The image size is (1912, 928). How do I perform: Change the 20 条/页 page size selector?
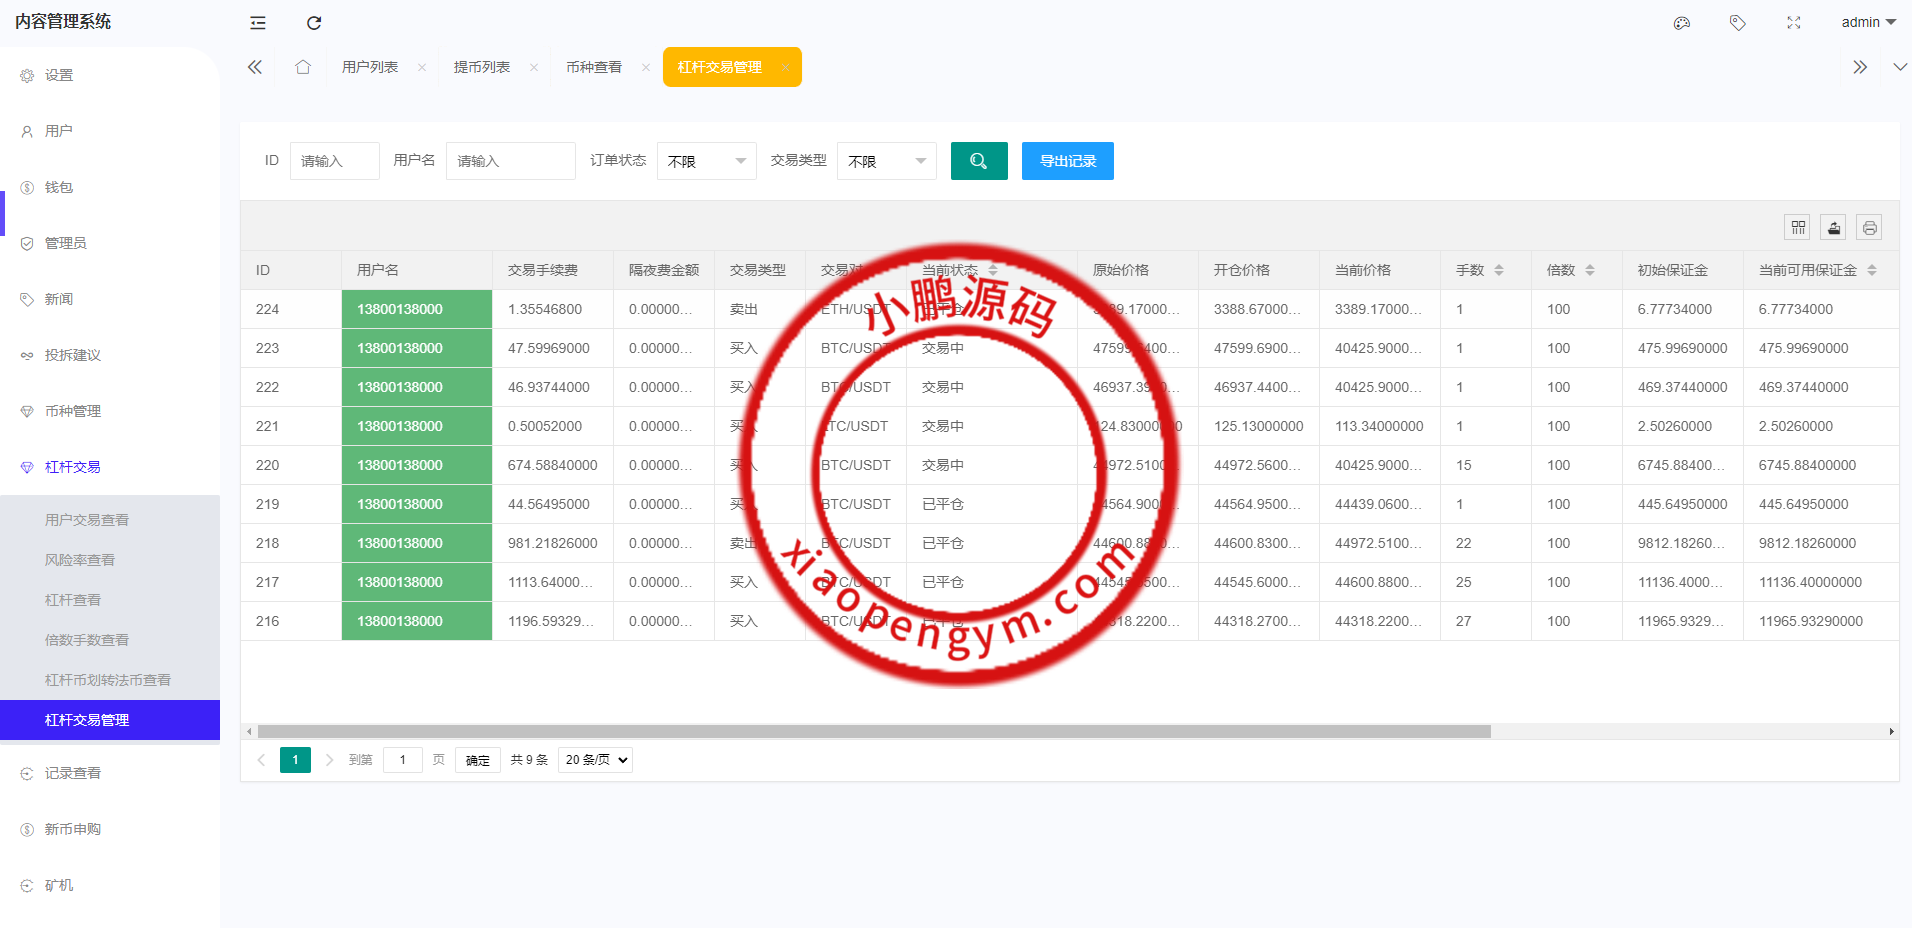(595, 760)
